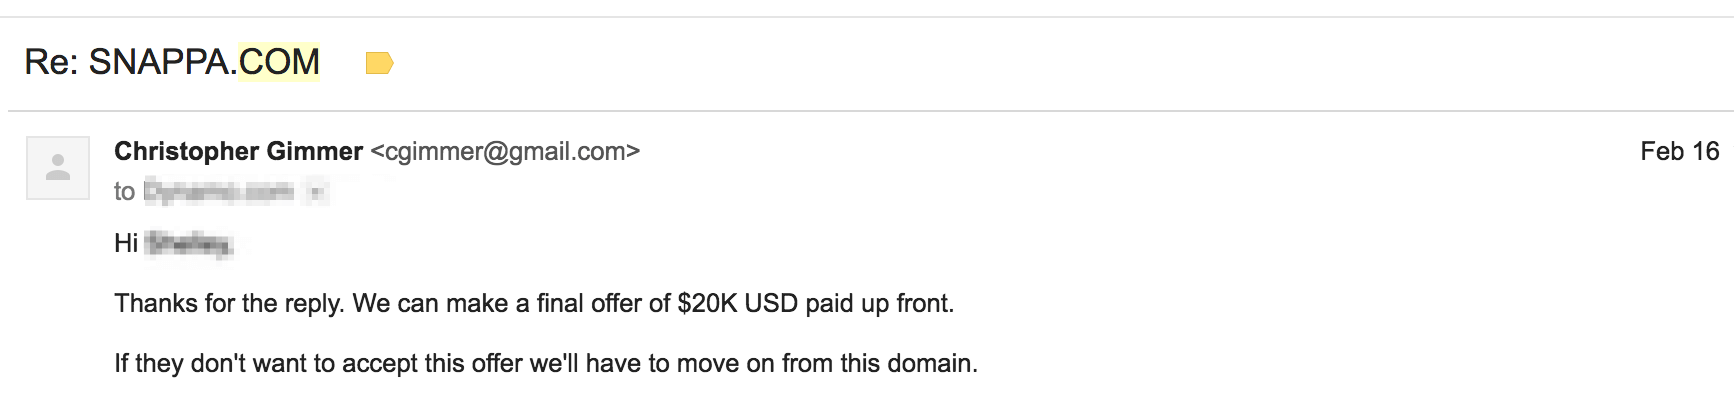Click the blurred recipient name after 'to'
Viewport: 1734px width, 406px height.
219,192
